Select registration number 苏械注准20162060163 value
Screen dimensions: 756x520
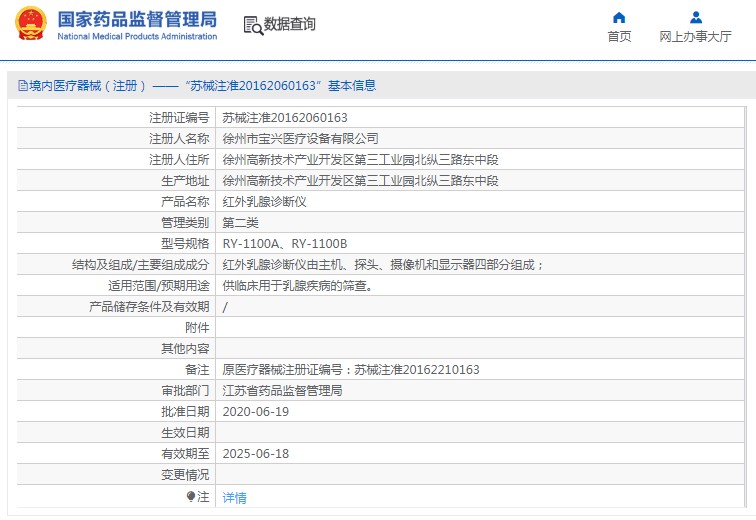[x=285, y=118]
